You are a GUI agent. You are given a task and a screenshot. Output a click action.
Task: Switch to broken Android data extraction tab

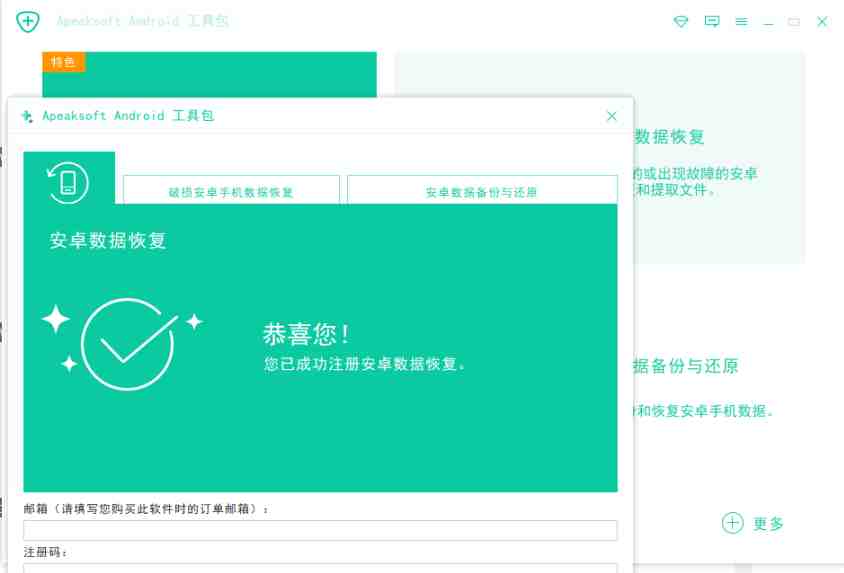click(231, 190)
